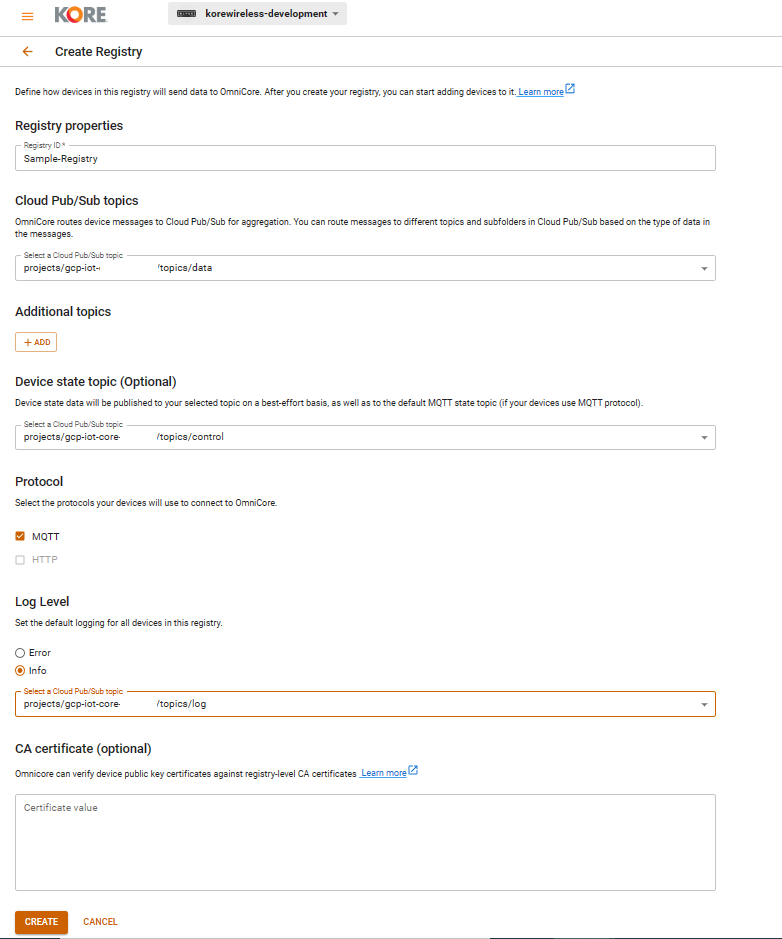Open the Learn more link about adding devices
782x939 pixels.
[x=540, y=91]
